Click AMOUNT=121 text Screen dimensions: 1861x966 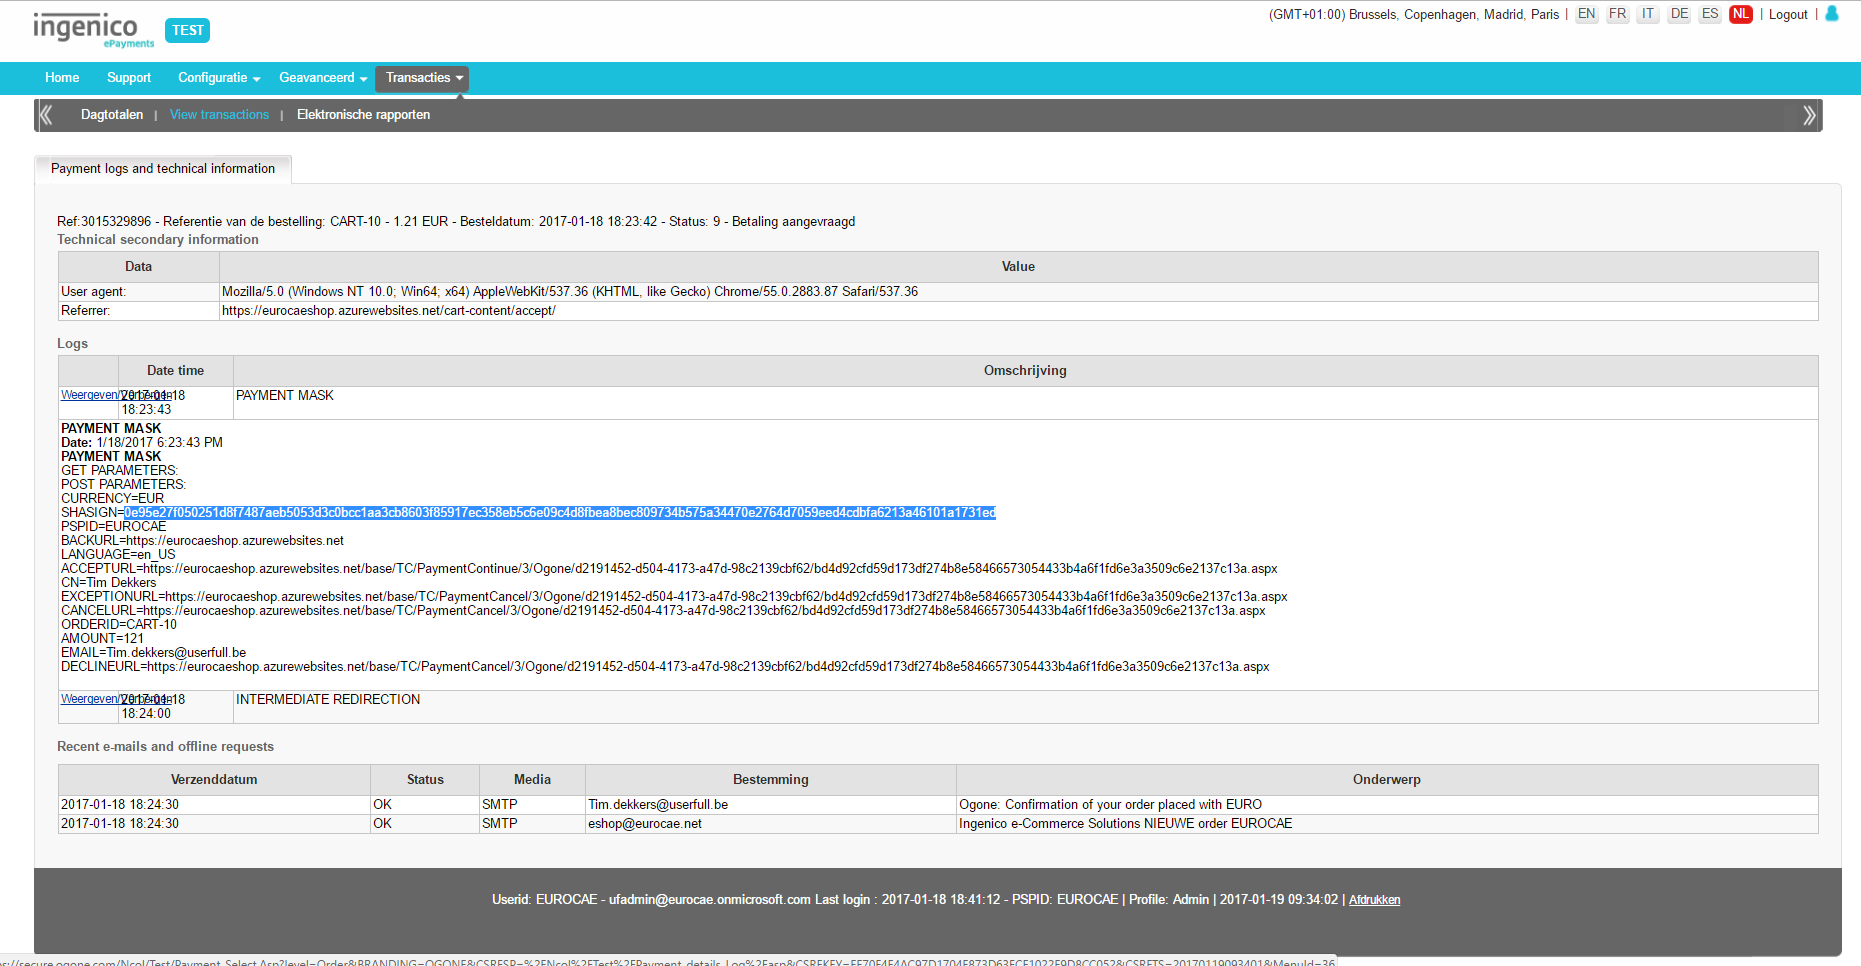102,639
